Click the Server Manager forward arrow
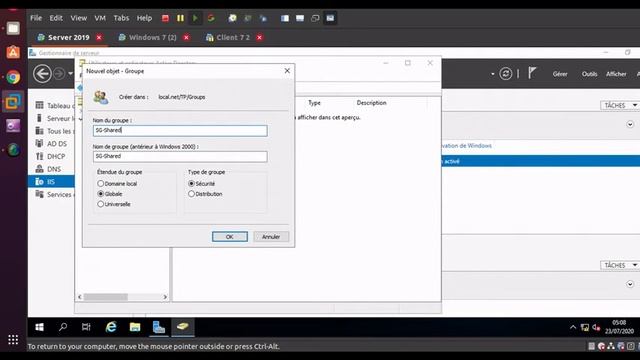The image size is (640, 360). [x=59, y=74]
